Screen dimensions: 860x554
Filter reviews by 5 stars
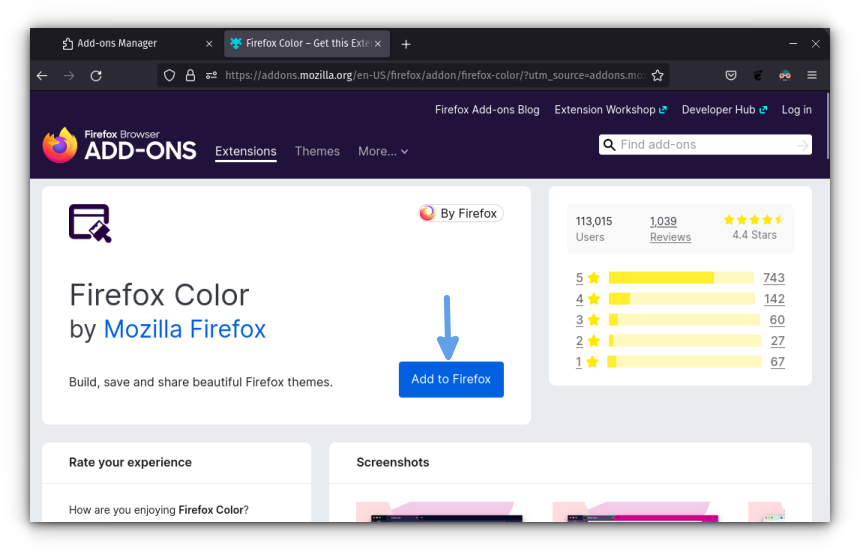[x=587, y=278]
